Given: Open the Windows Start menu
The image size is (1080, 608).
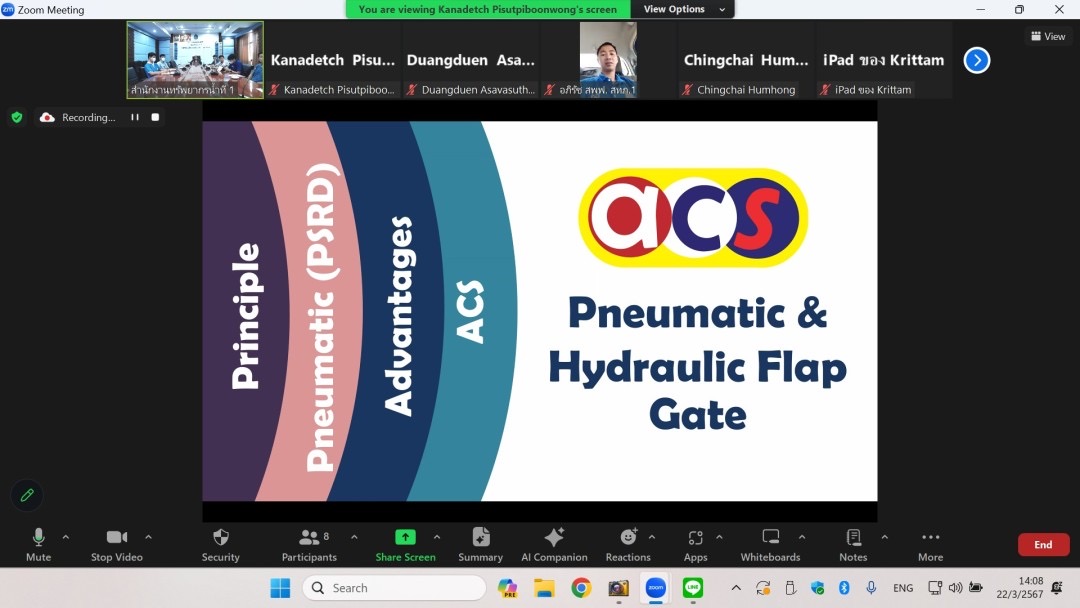Looking at the screenshot, I should point(280,588).
